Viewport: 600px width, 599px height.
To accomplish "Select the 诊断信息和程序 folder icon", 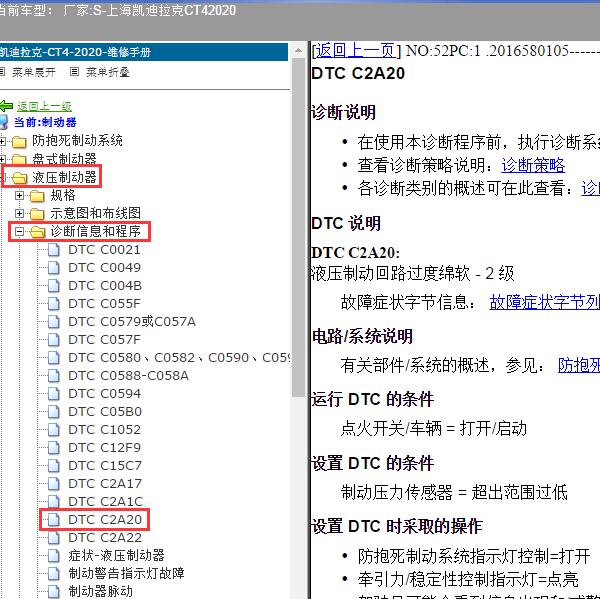I will point(37,232).
